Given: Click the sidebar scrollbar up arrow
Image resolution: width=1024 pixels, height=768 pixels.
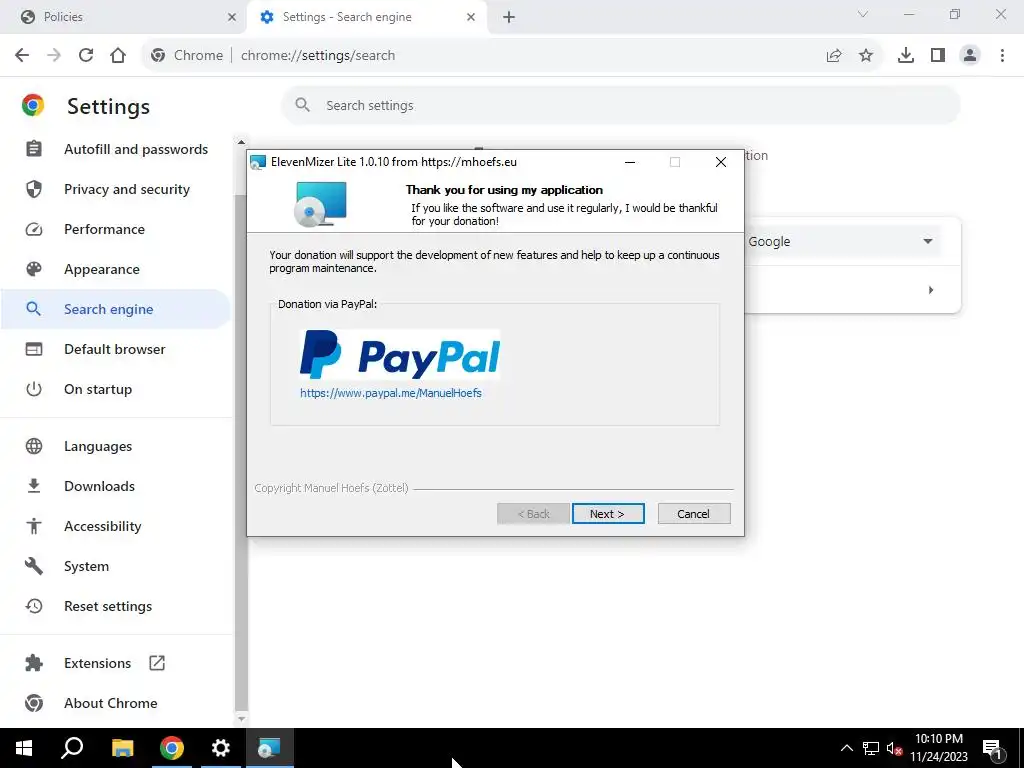Looking at the screenshot, I should click(x=241, y=142).
